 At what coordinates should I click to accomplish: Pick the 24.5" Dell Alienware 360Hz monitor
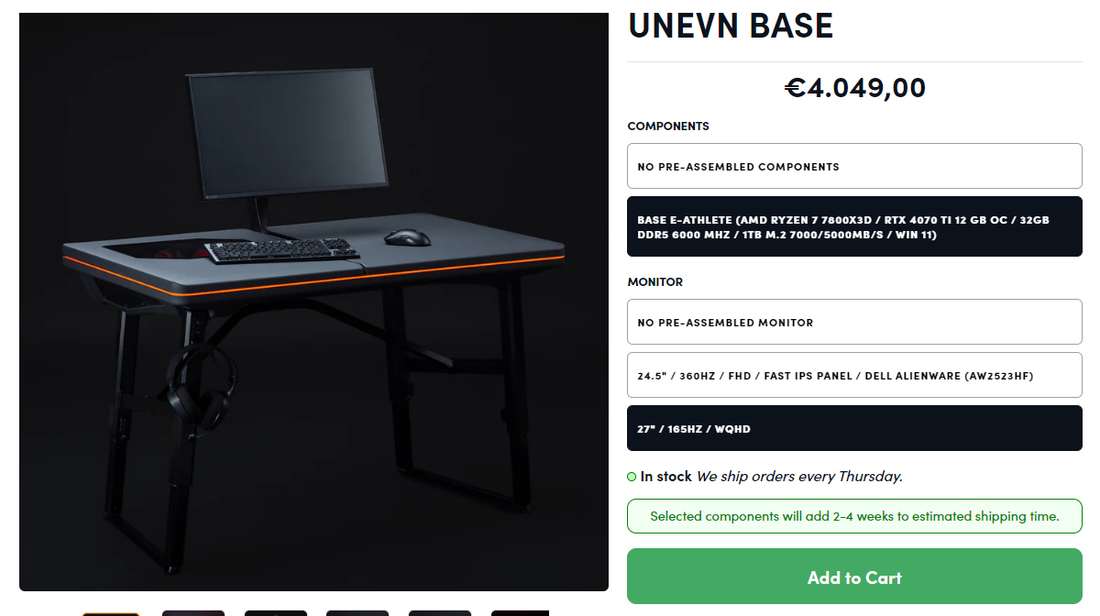pos(854,375)
